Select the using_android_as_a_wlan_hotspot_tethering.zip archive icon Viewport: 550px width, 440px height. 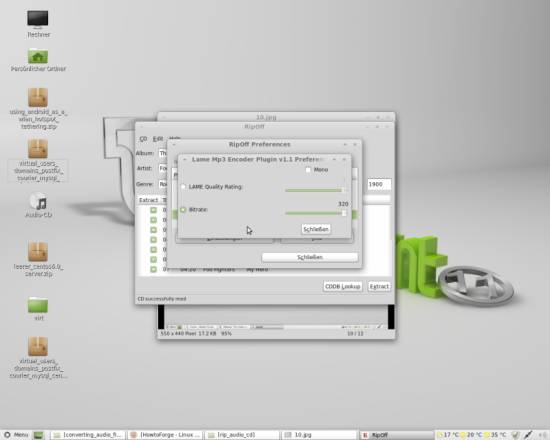38,97
